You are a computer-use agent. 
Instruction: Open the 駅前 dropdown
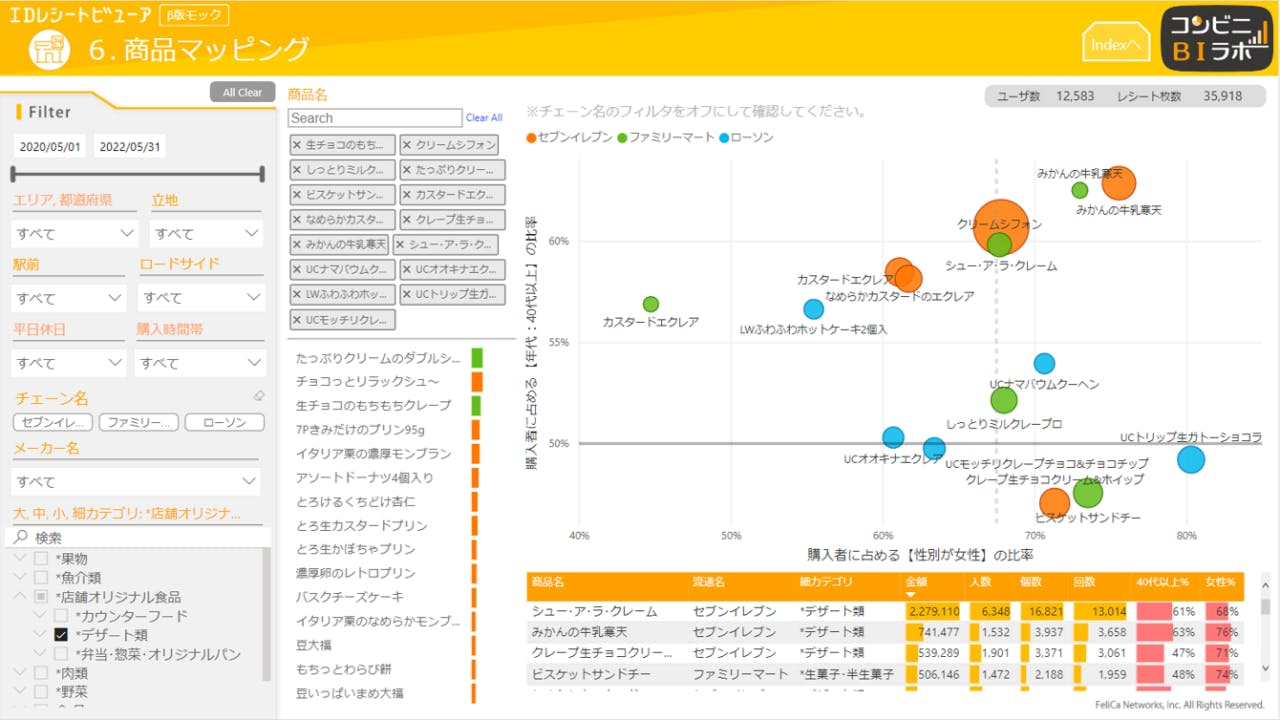tap(69, 298)
